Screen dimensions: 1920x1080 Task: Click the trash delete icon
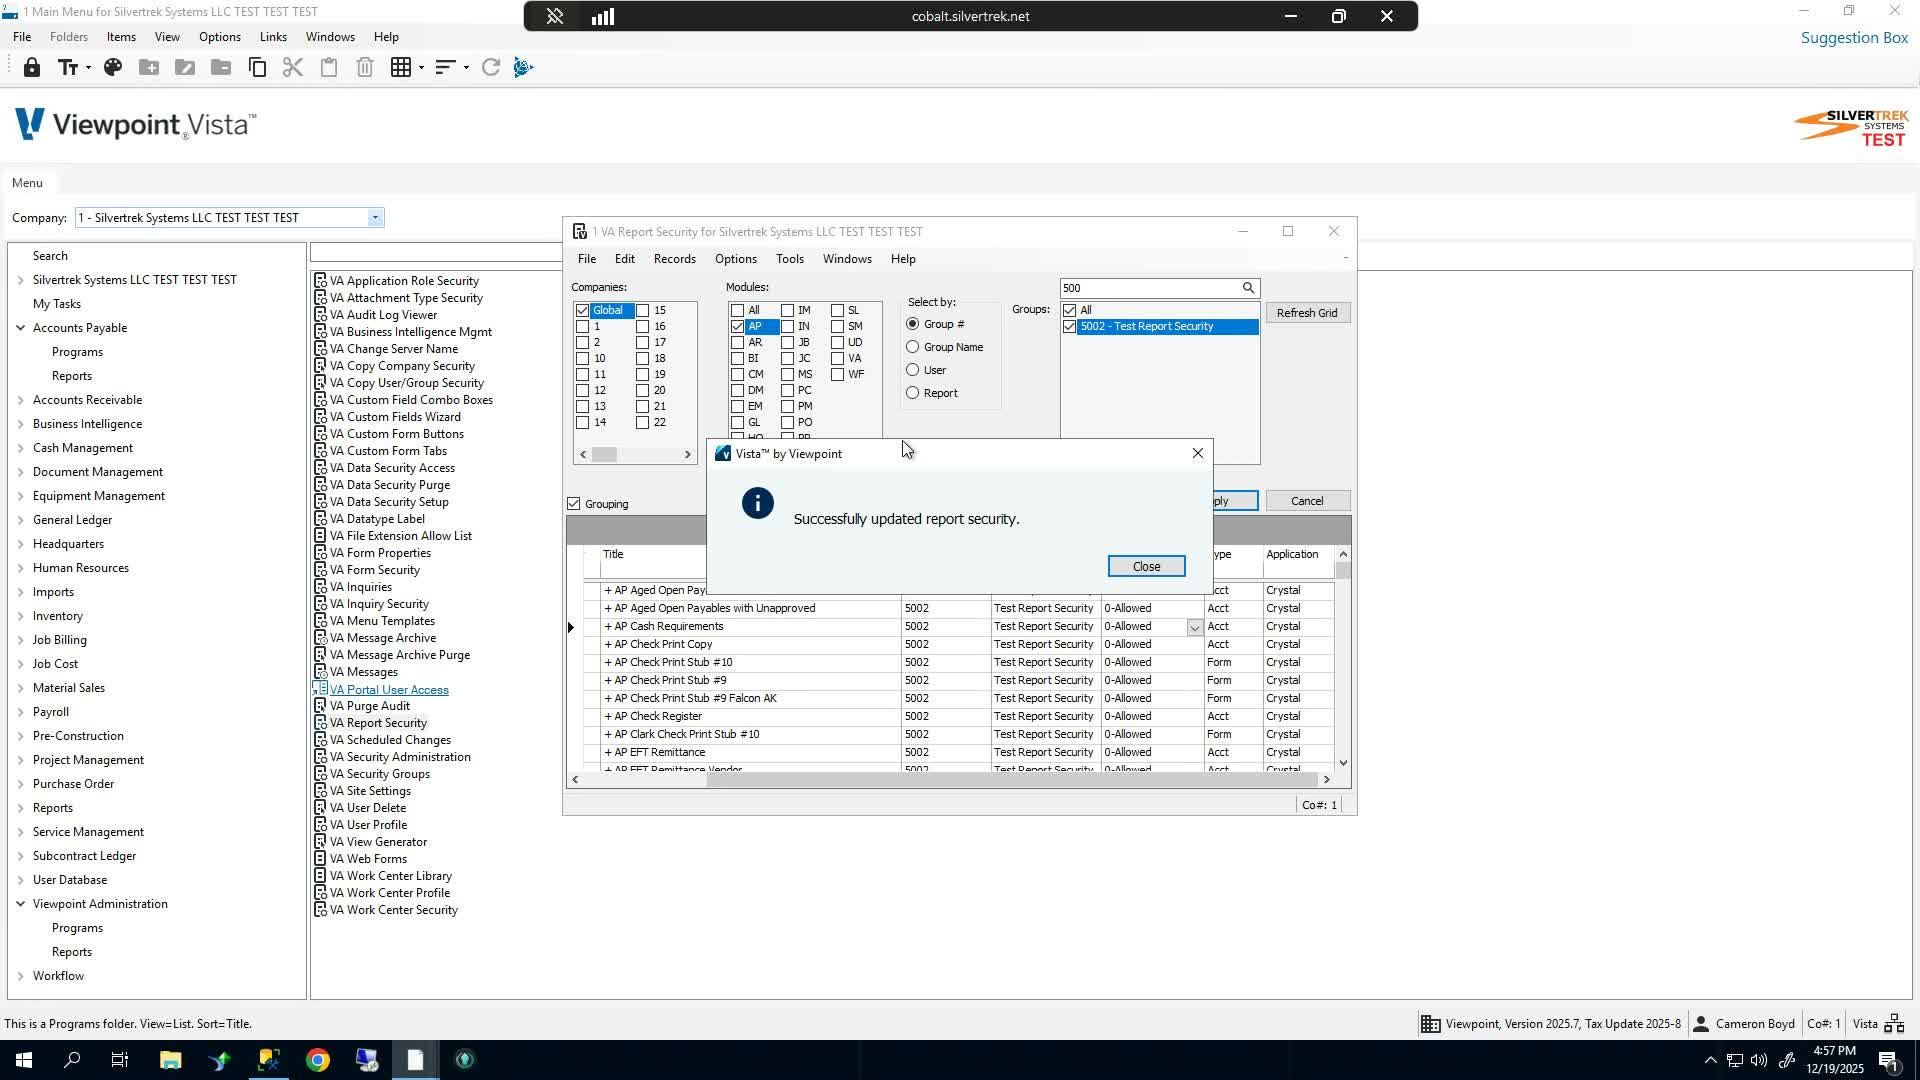tap(365, 67)
